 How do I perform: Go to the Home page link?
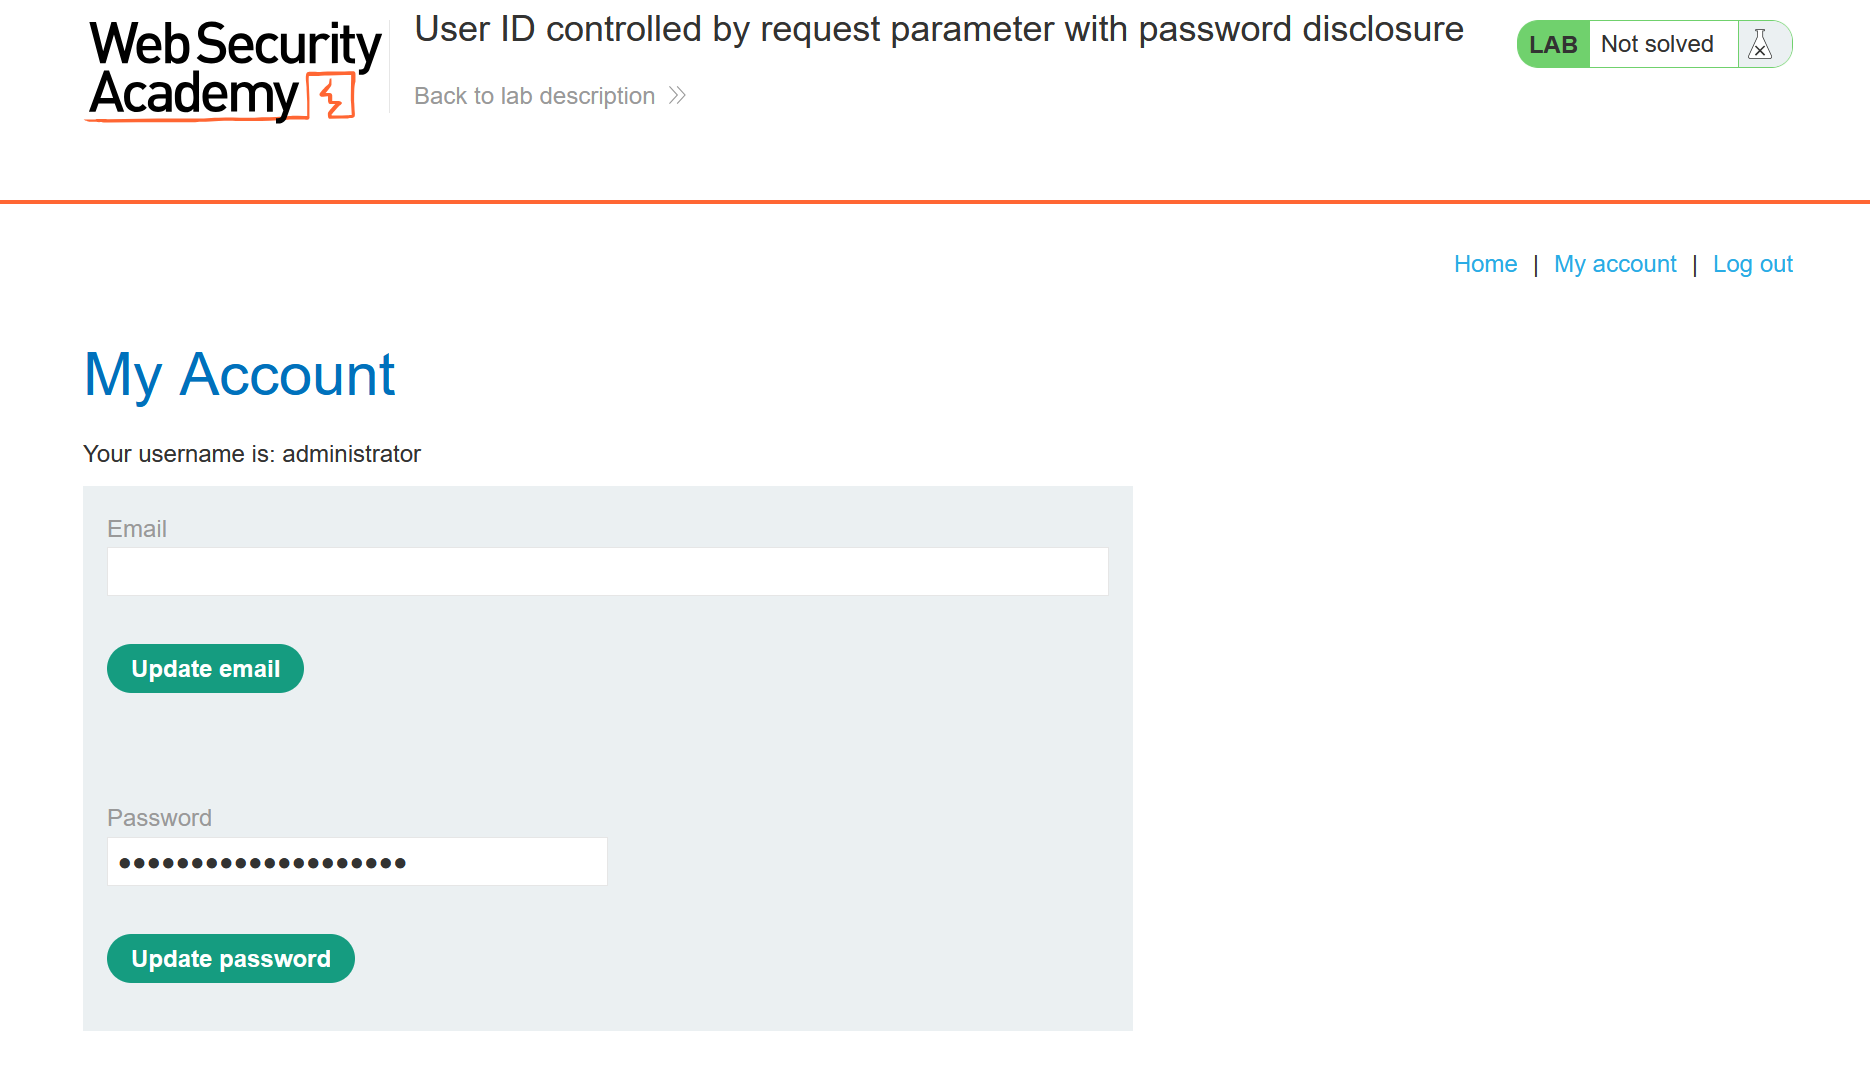(1485, 264)
